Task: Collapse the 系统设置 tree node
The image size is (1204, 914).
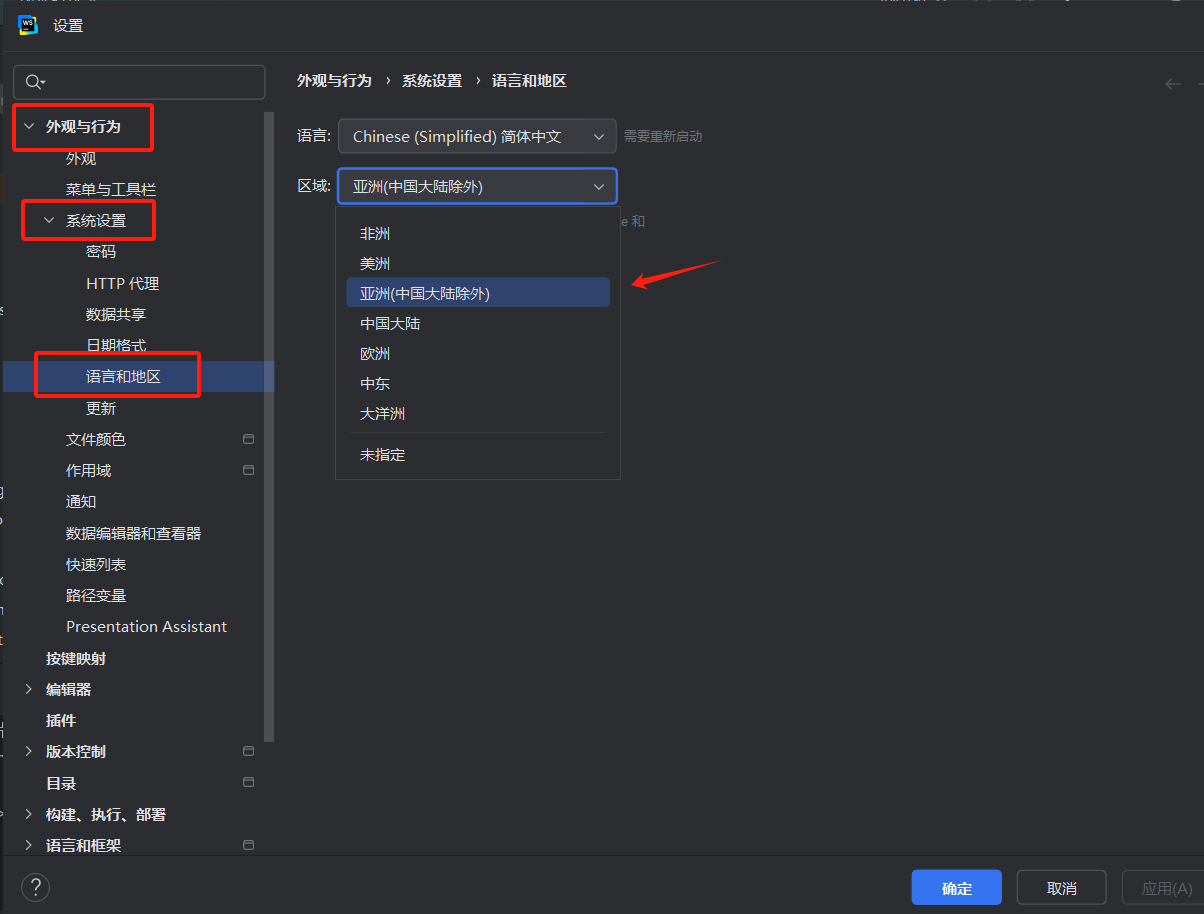Action: point(49,220)
